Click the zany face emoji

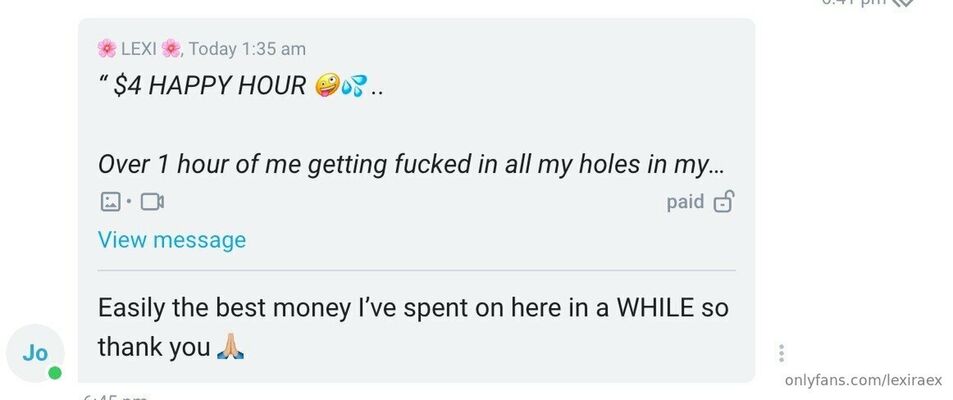[x=326, y=86]
